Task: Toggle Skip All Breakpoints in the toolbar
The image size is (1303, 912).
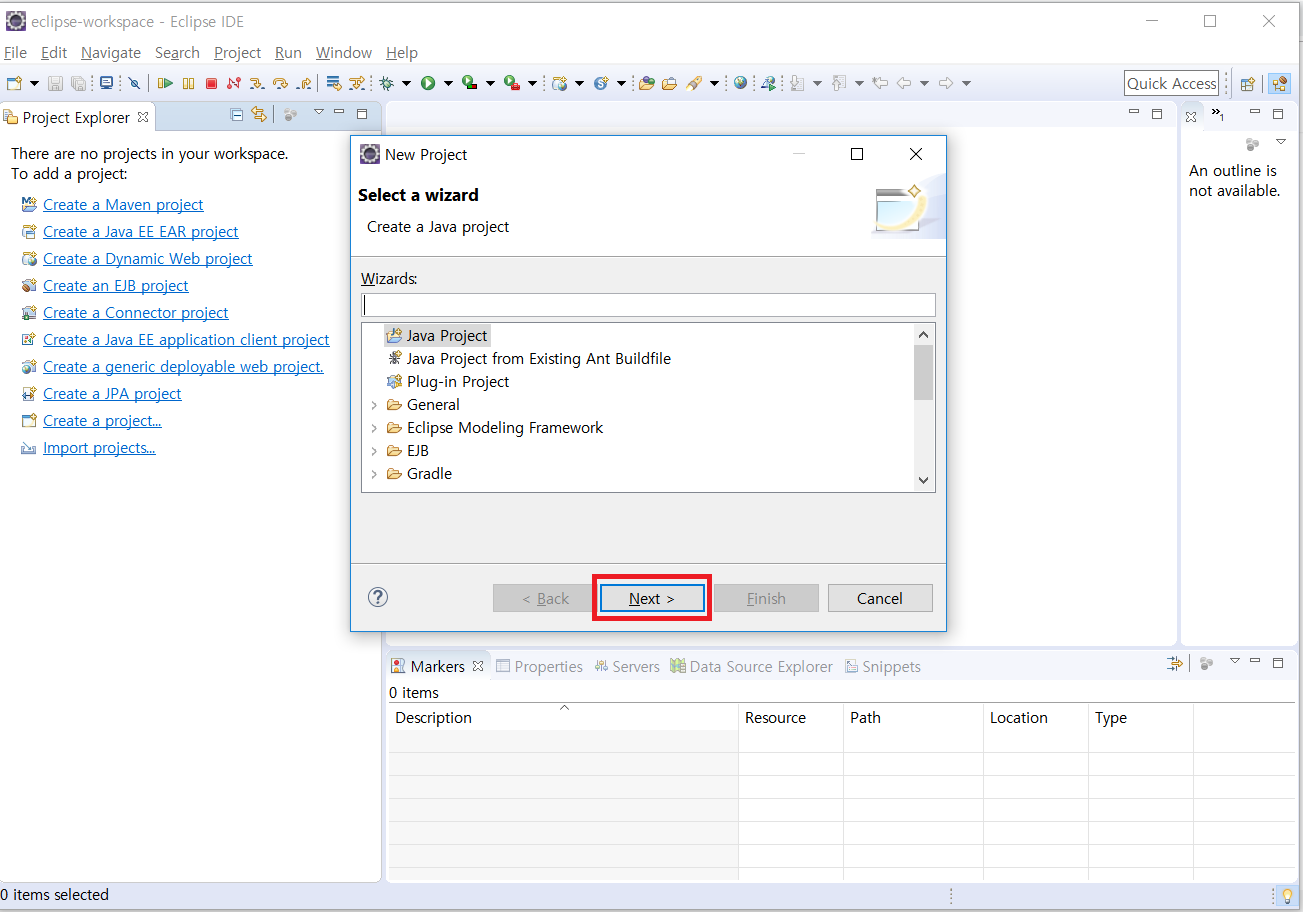Action: [x=134, y=83]
